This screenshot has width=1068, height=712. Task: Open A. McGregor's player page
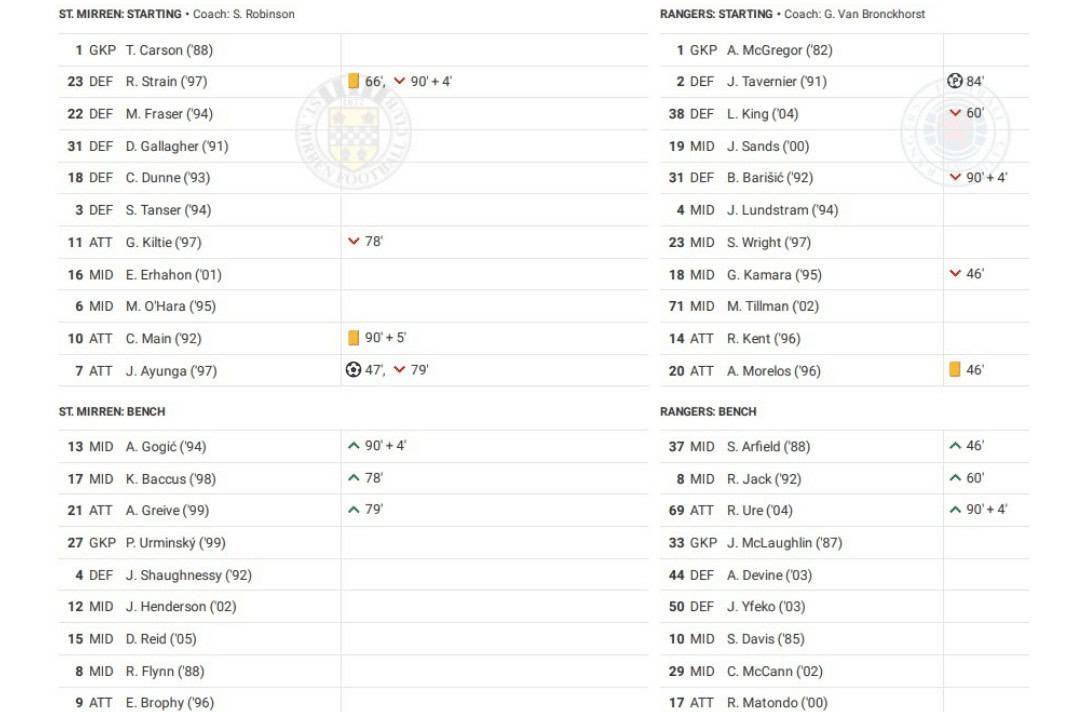coord(779,50)
